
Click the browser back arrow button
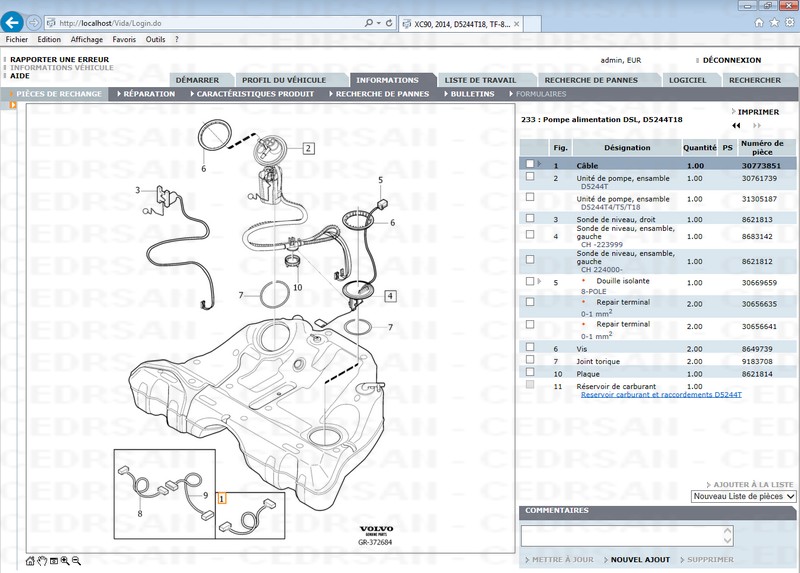tap(14, 22)
